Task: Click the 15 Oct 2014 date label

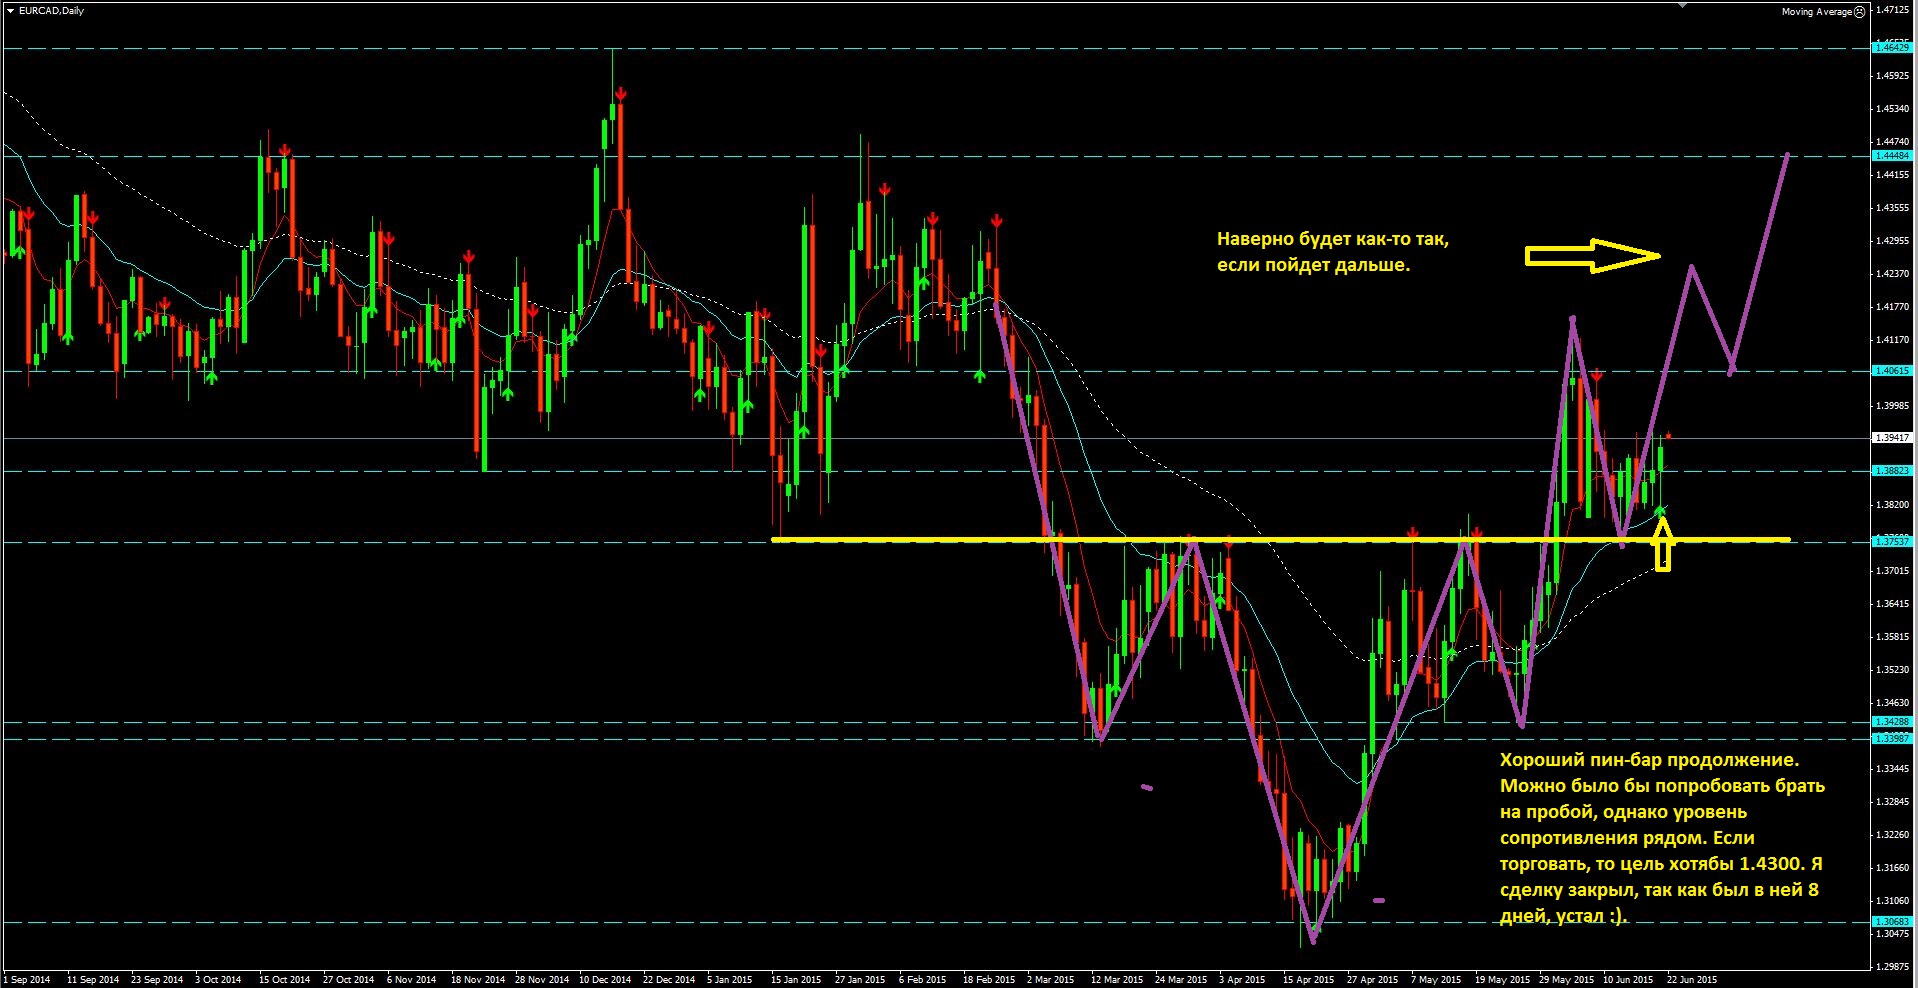Action: pyautogui.click(x=285, y=979)
